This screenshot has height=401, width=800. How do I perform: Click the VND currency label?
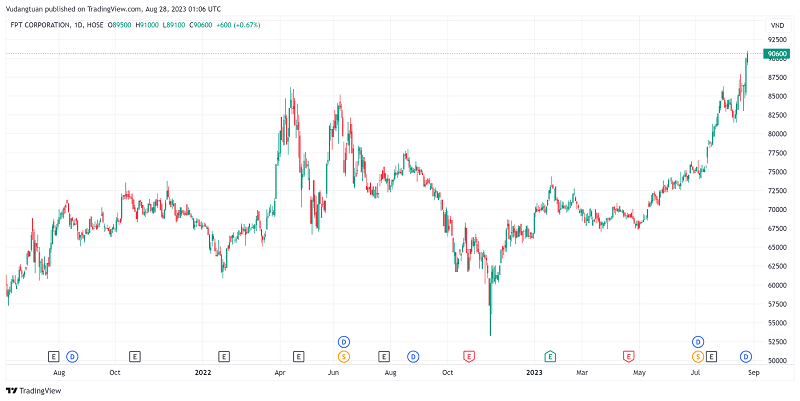(776, 25)
